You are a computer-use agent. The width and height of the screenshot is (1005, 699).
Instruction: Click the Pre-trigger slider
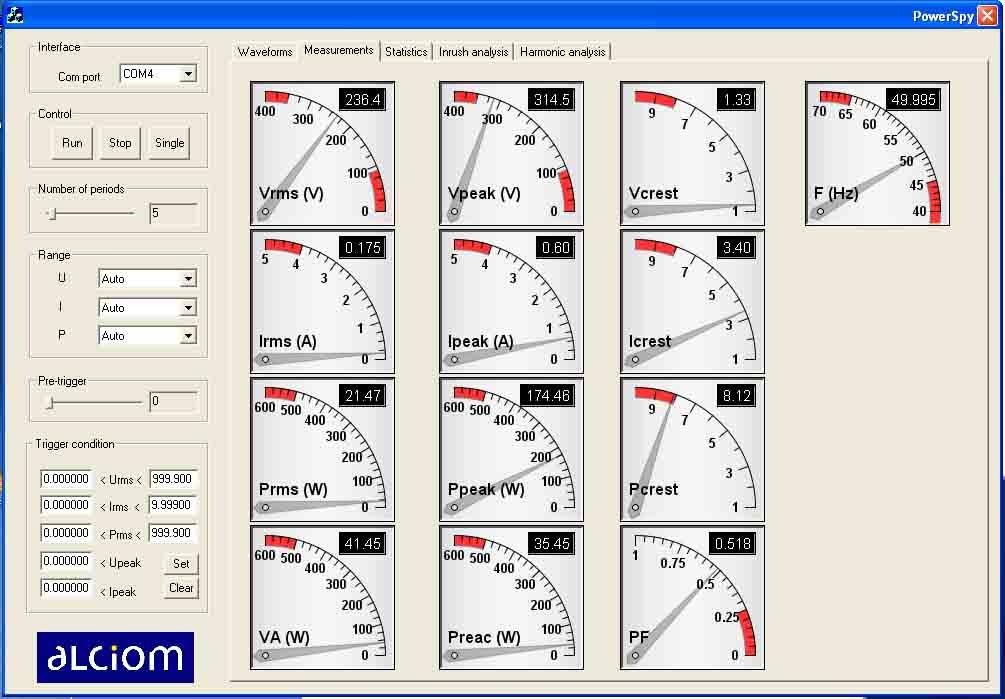click(x=94, y=402)
